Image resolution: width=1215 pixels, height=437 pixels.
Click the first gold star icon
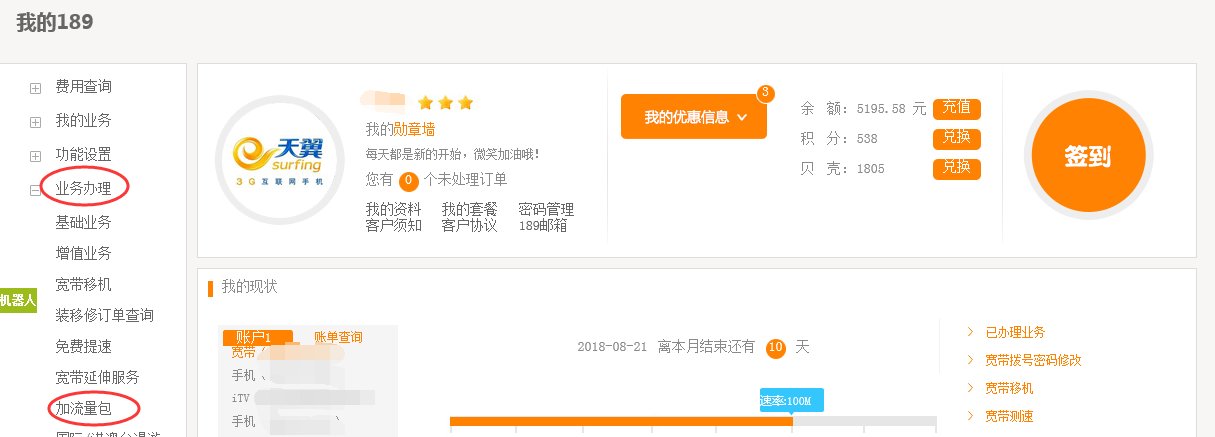coord(425,103)
